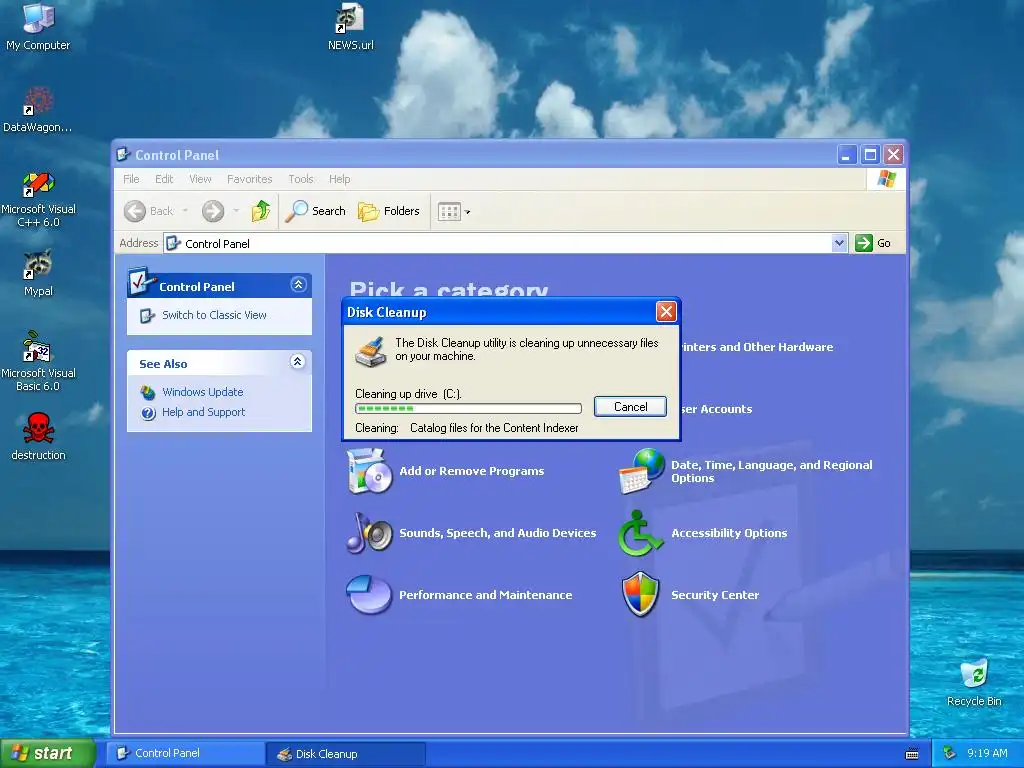The height and width of the screenshot is (768, 1024).
Task: Click the Address field showing Control Panel
Action: click(498, 243)
